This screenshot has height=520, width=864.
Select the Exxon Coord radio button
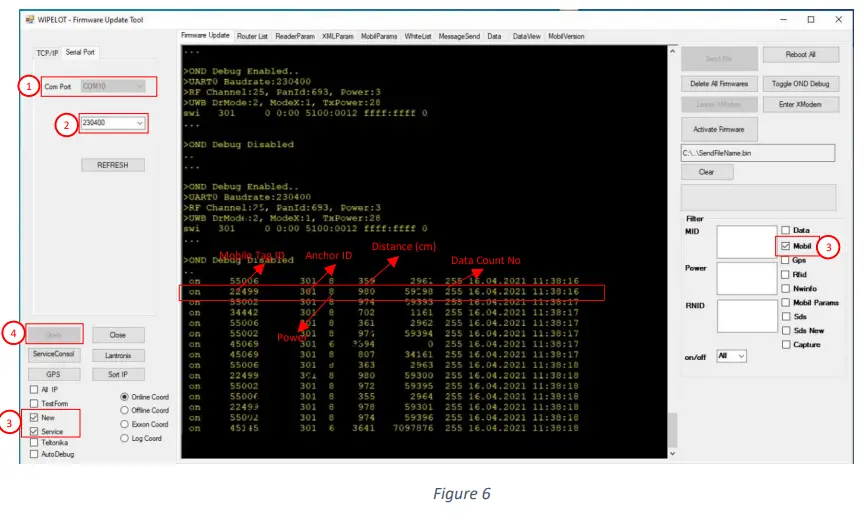pos(125,425)
